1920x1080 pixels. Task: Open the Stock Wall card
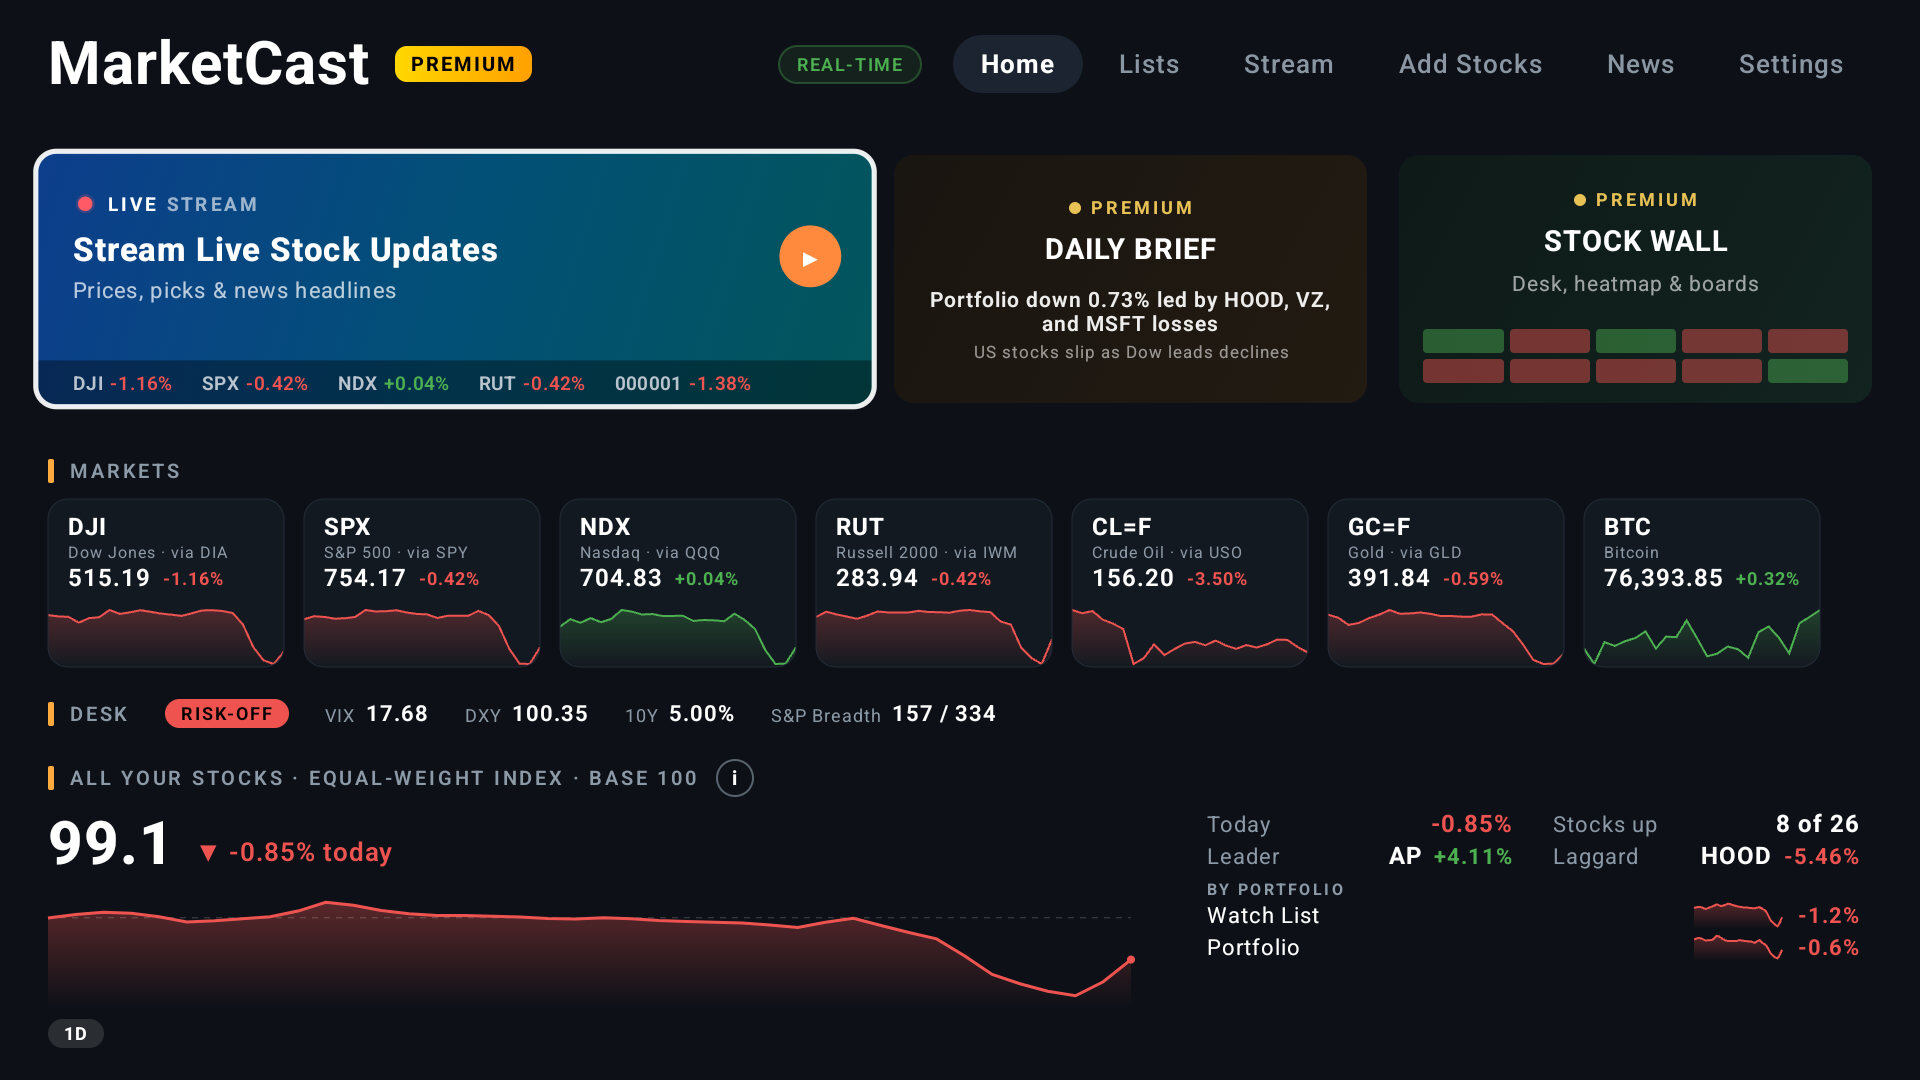coord(1635,279)
